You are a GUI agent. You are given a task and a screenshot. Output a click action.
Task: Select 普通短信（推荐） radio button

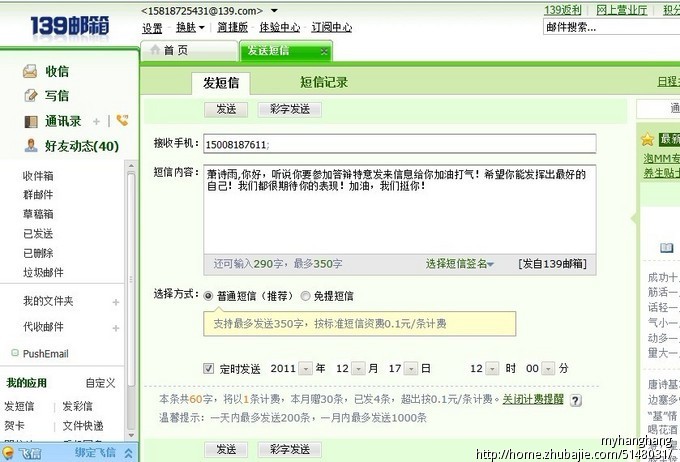[x=208, y=296]
